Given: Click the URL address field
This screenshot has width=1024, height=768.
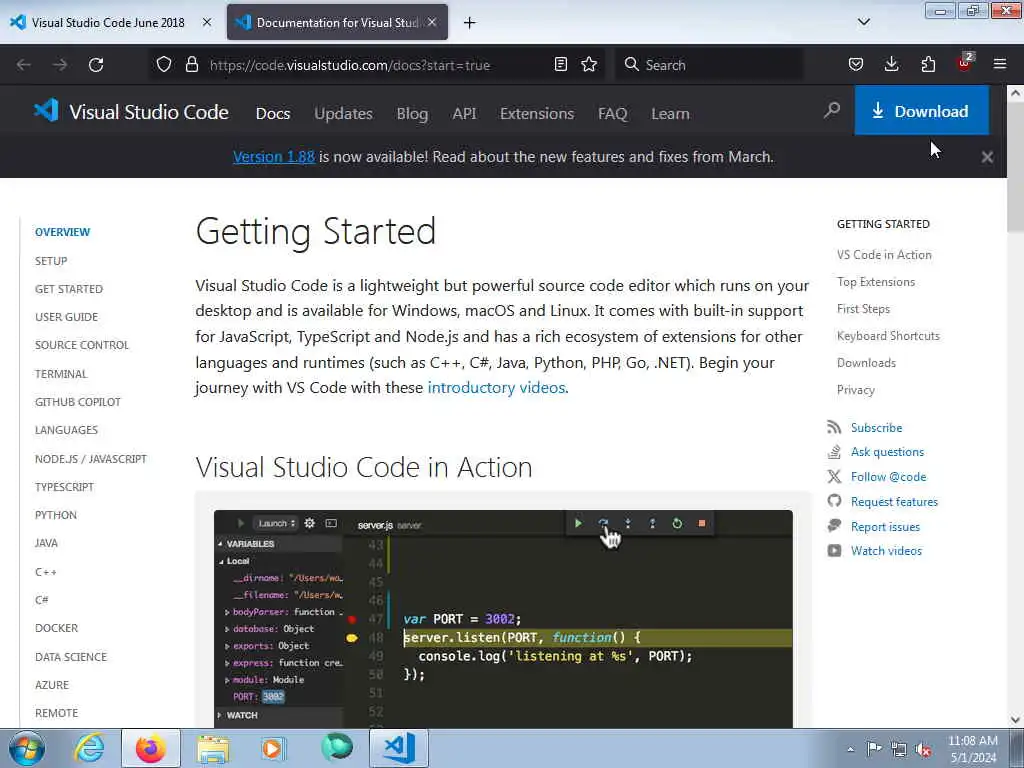Looking at the screenshot, I should coord(376,65).
